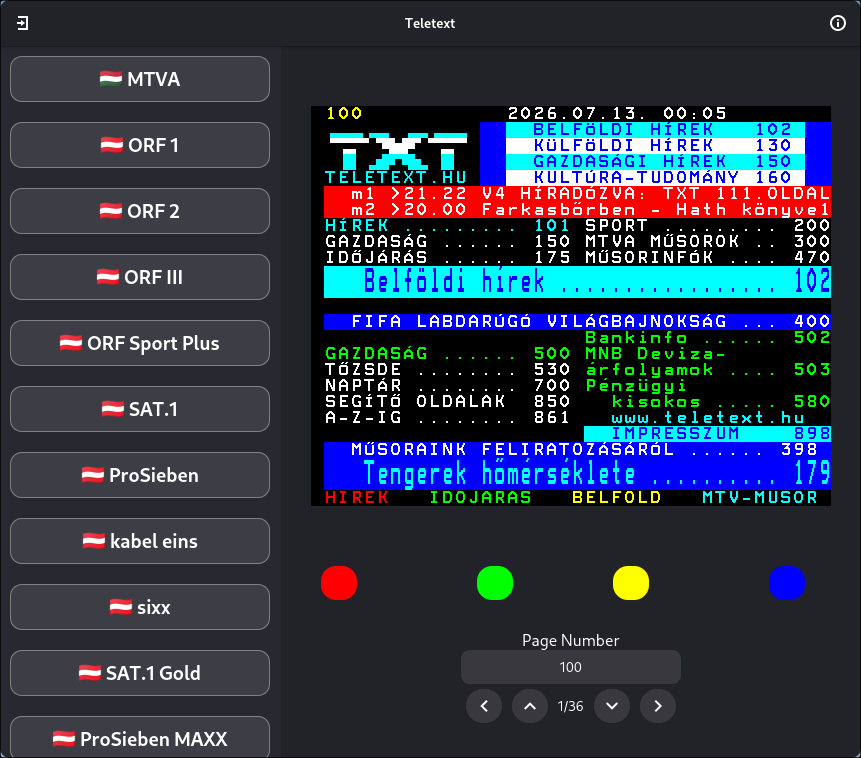Switch to SAT.1 Gold channel
Screen dimensions: 861x758
pos(140,673)
